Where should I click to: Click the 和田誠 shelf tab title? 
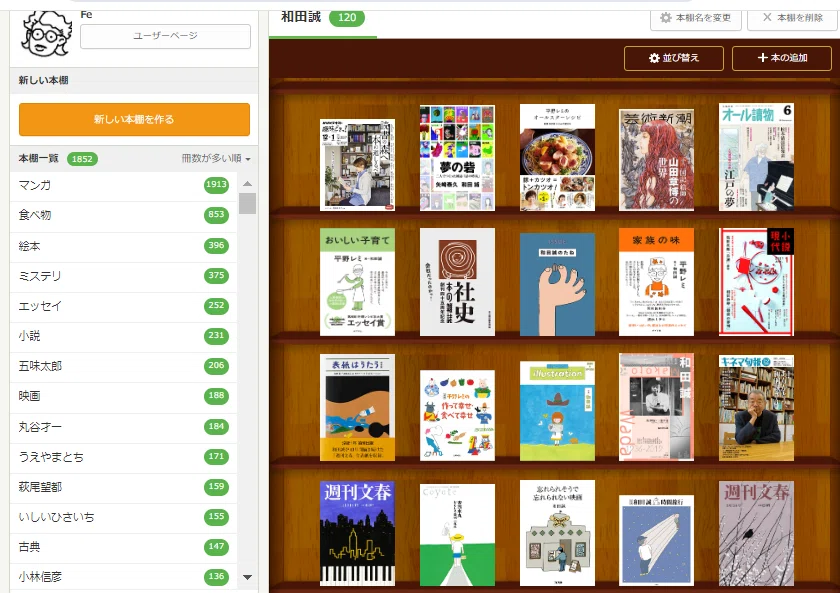301,17
